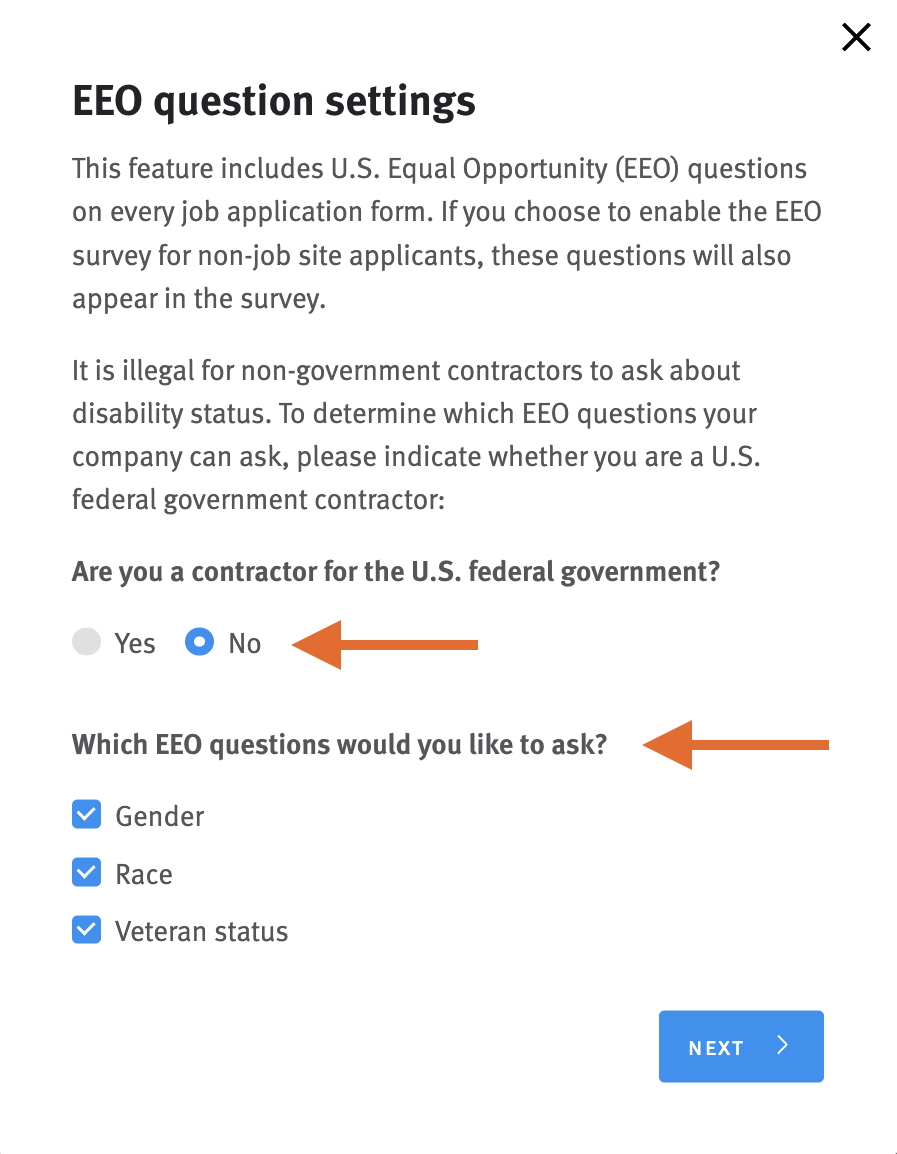Close the EEO question settings dialog
Screen dimensions: 897x1154
856,38
